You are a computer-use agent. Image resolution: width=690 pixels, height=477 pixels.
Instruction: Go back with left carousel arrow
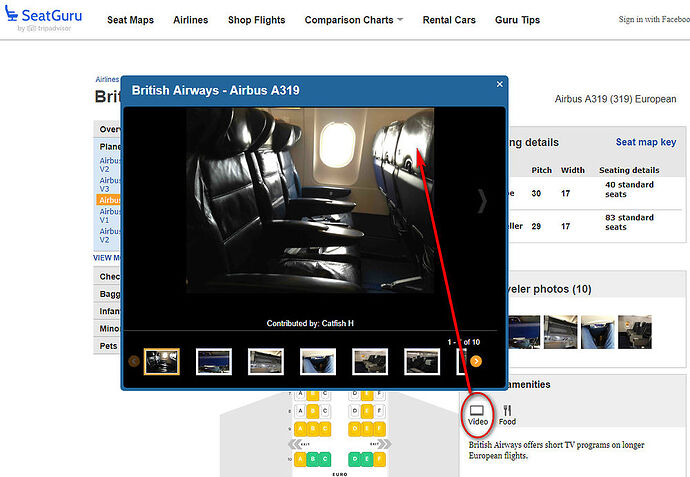coord(134,361)
